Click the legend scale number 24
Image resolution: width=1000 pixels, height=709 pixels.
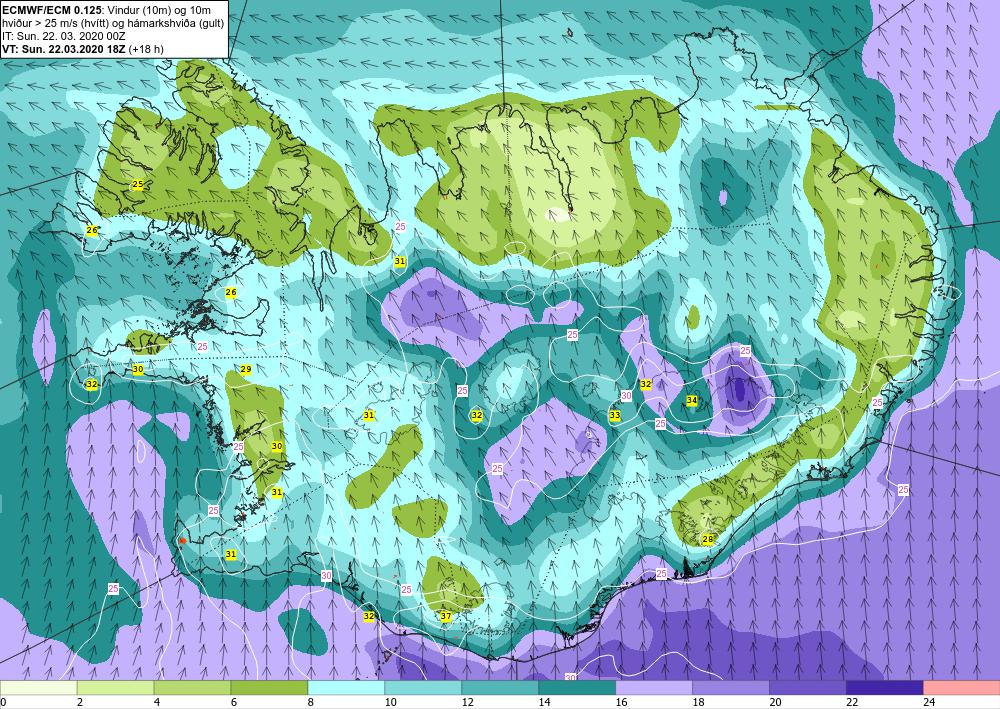click(929, 702)
